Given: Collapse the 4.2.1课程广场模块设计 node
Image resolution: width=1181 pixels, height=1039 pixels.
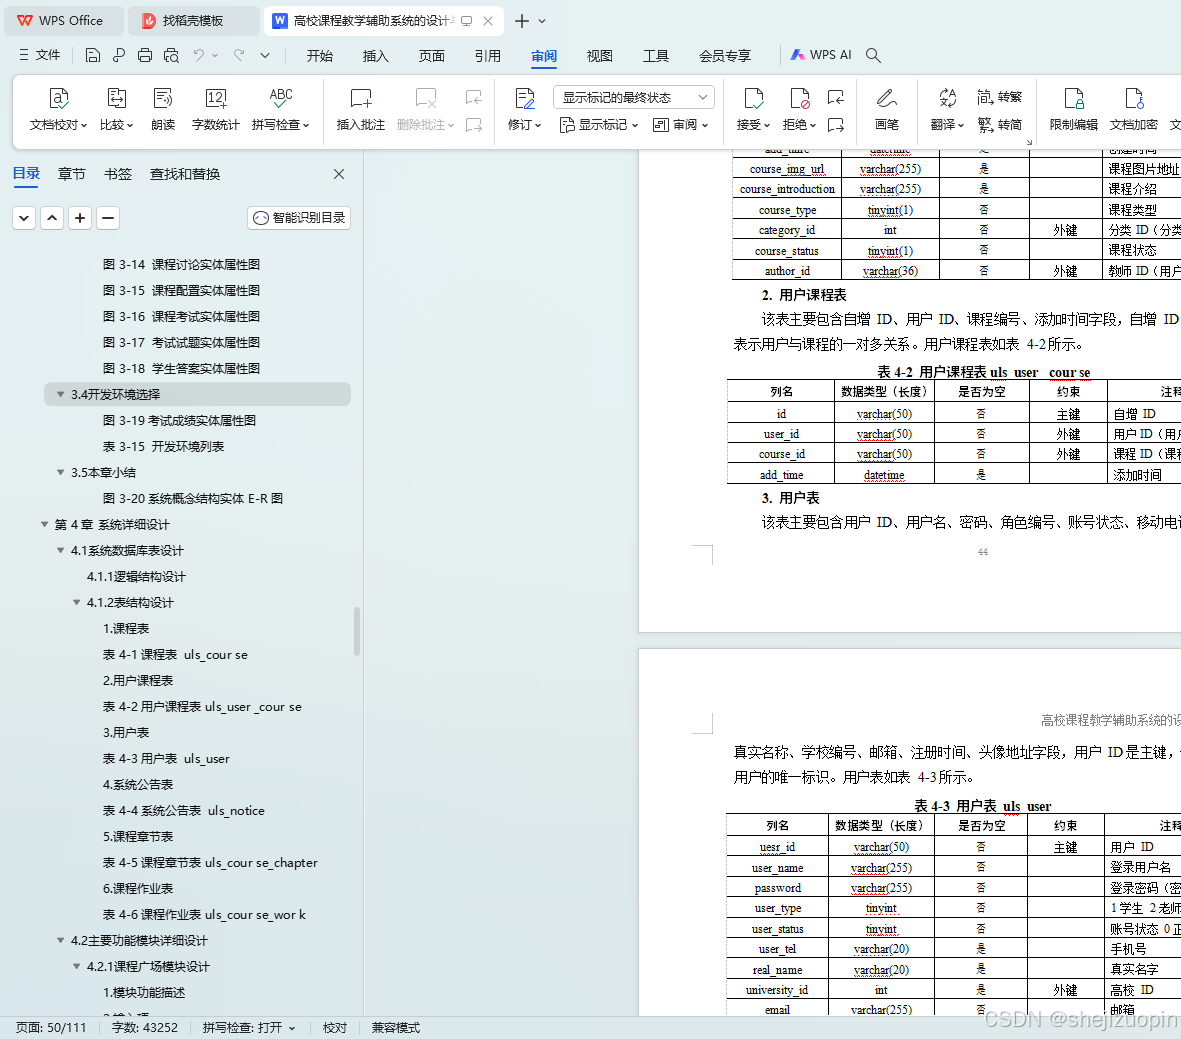Looking at the screenshot, I should [x=76, y=967].
